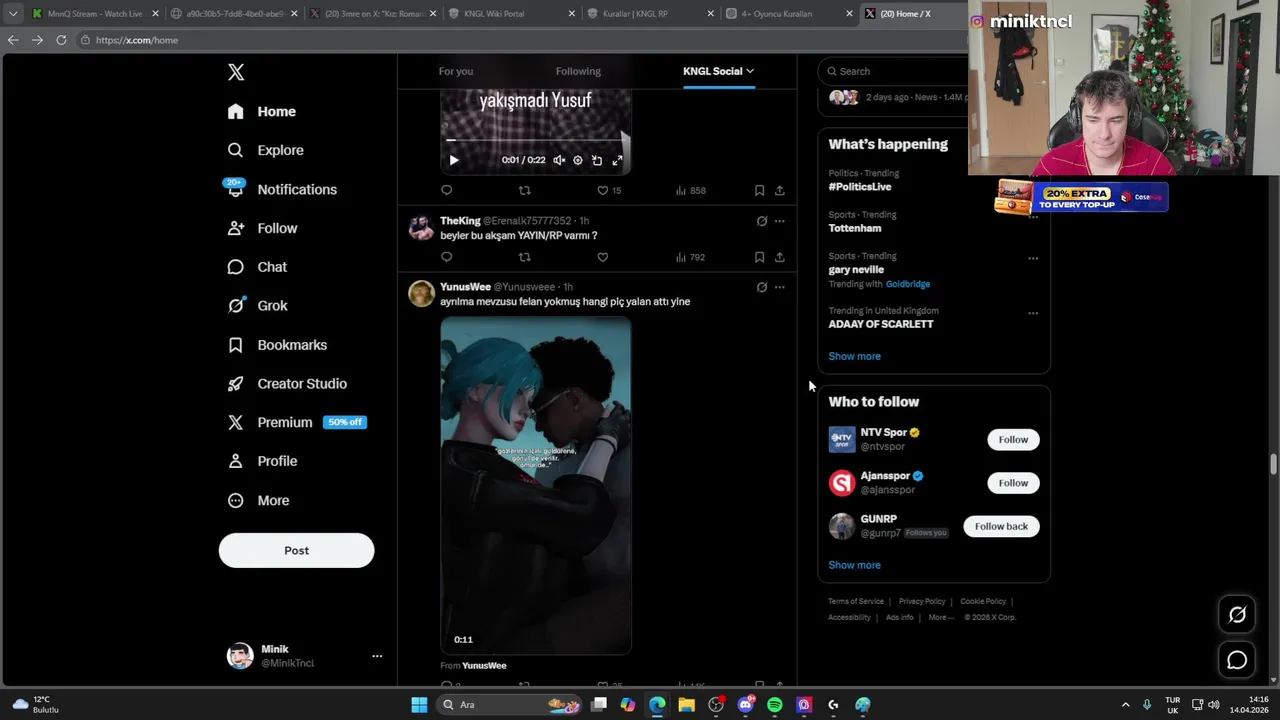
Task: Click the Search field on X
Action: pos(895,71)
